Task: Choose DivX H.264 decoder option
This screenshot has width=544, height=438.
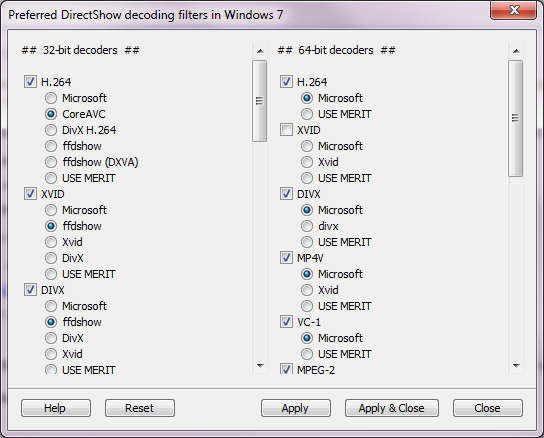Action: click(51, 130)
